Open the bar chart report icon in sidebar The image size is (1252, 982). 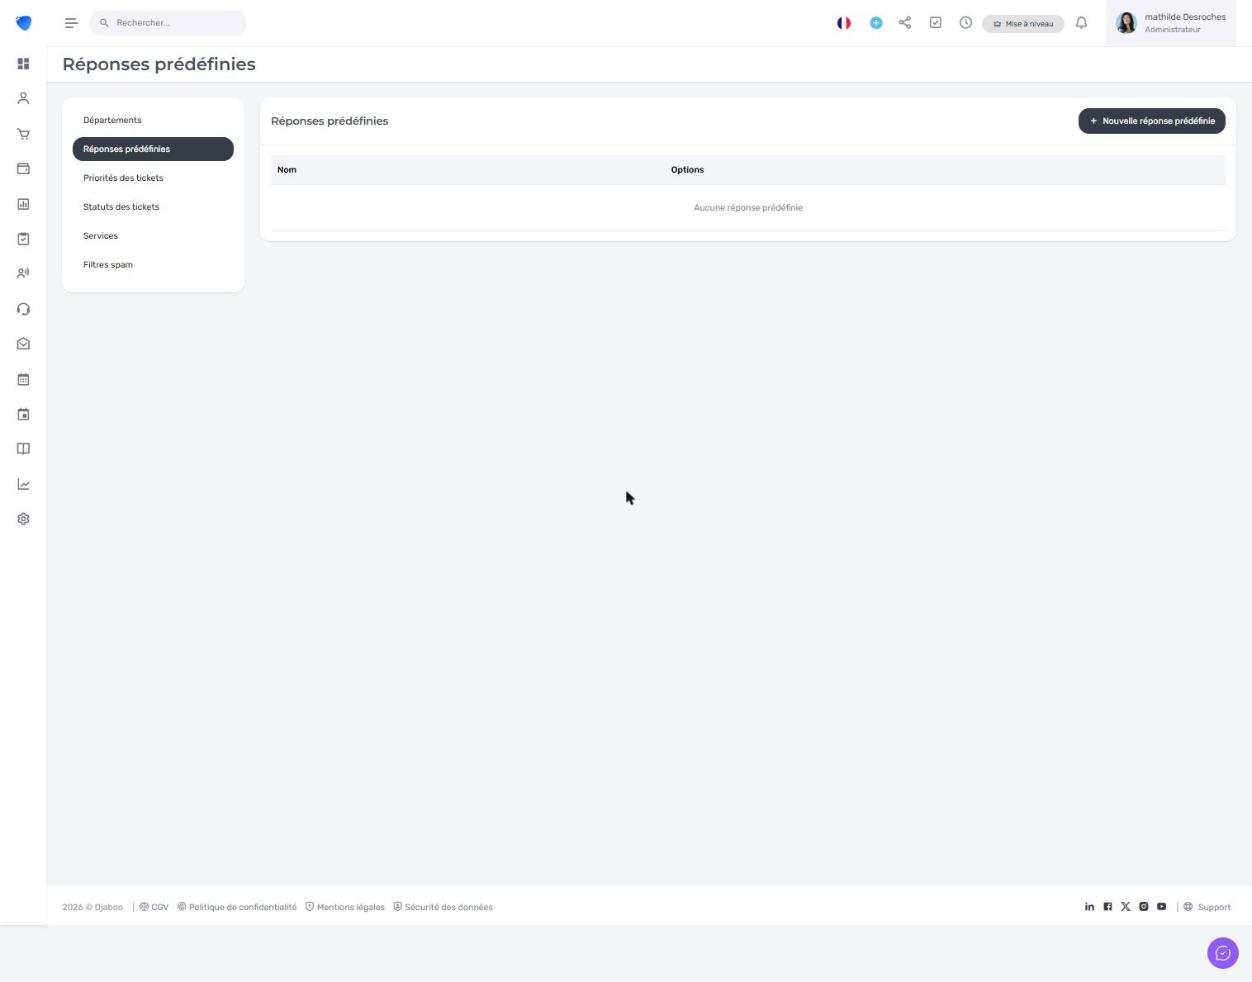tap(23, 204)
